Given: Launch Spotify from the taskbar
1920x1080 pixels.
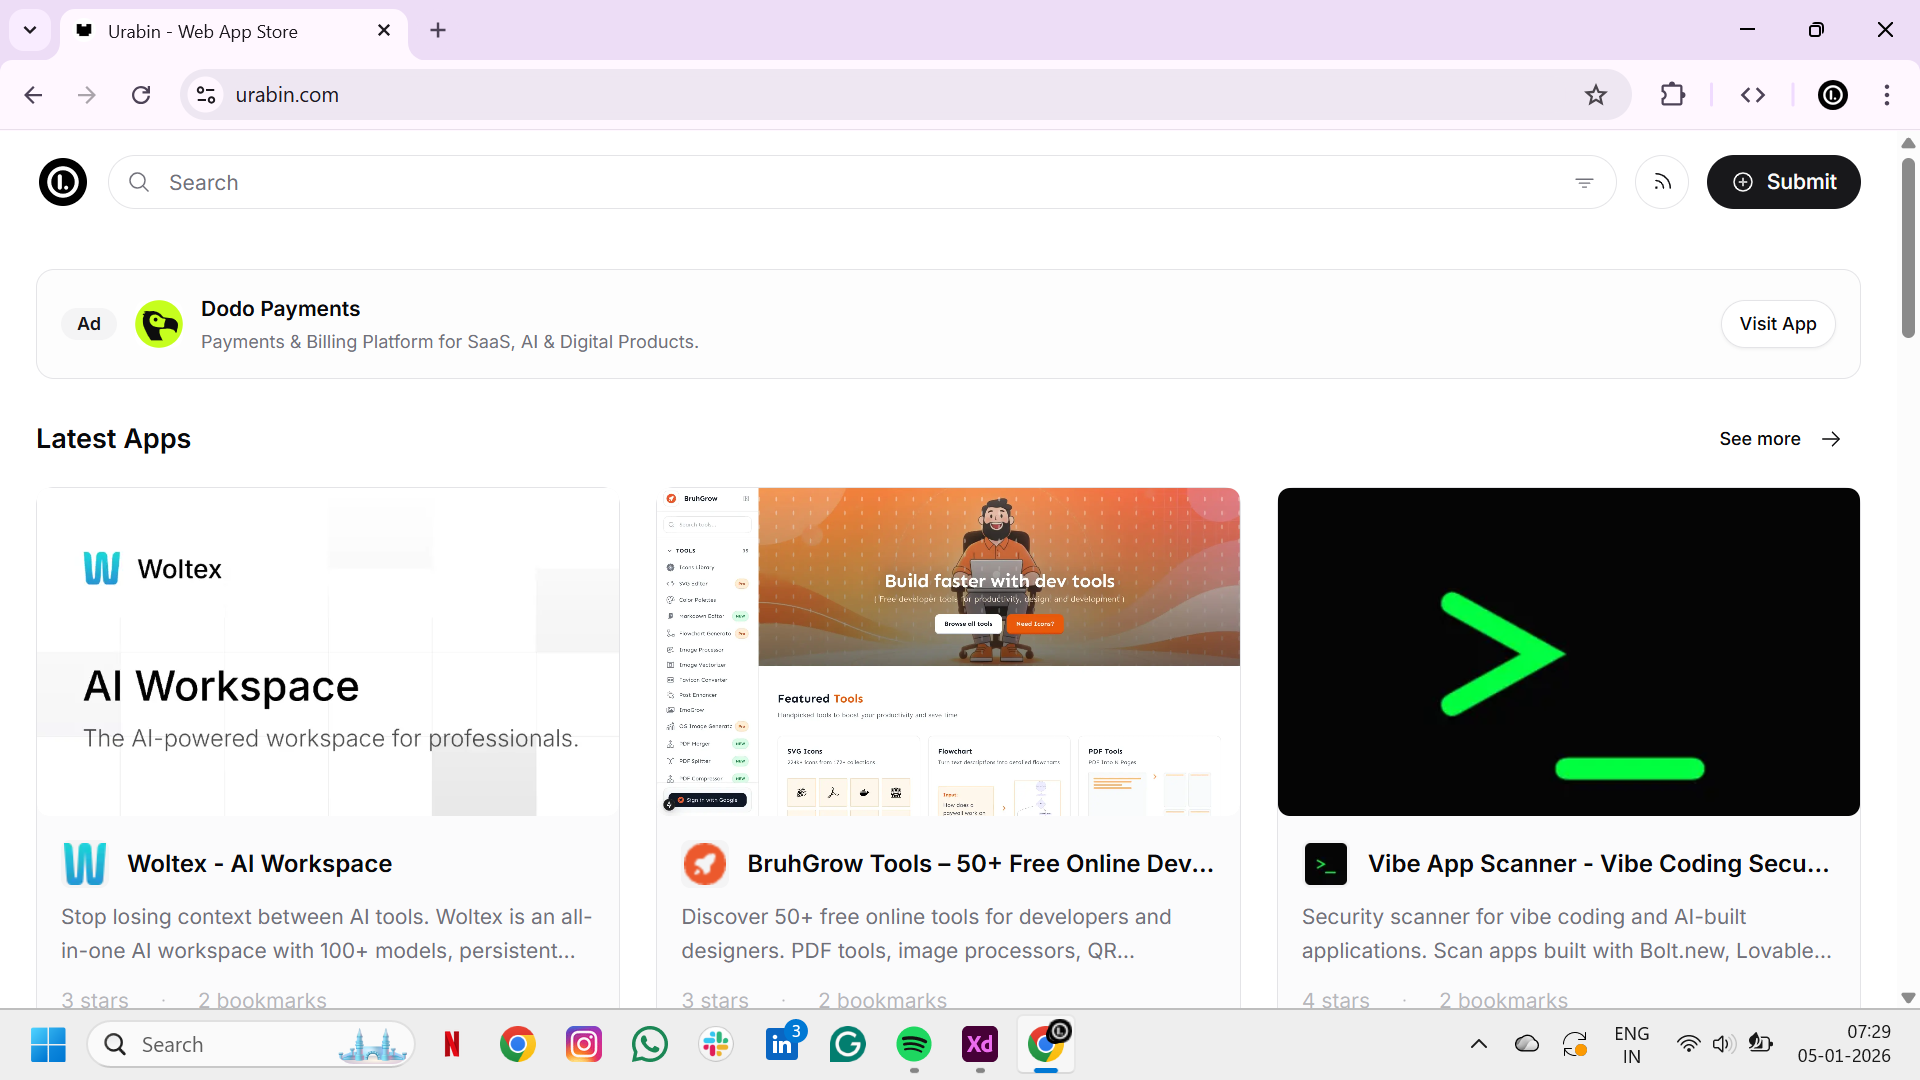Looking at the screenshot, I should (913, 1044).
